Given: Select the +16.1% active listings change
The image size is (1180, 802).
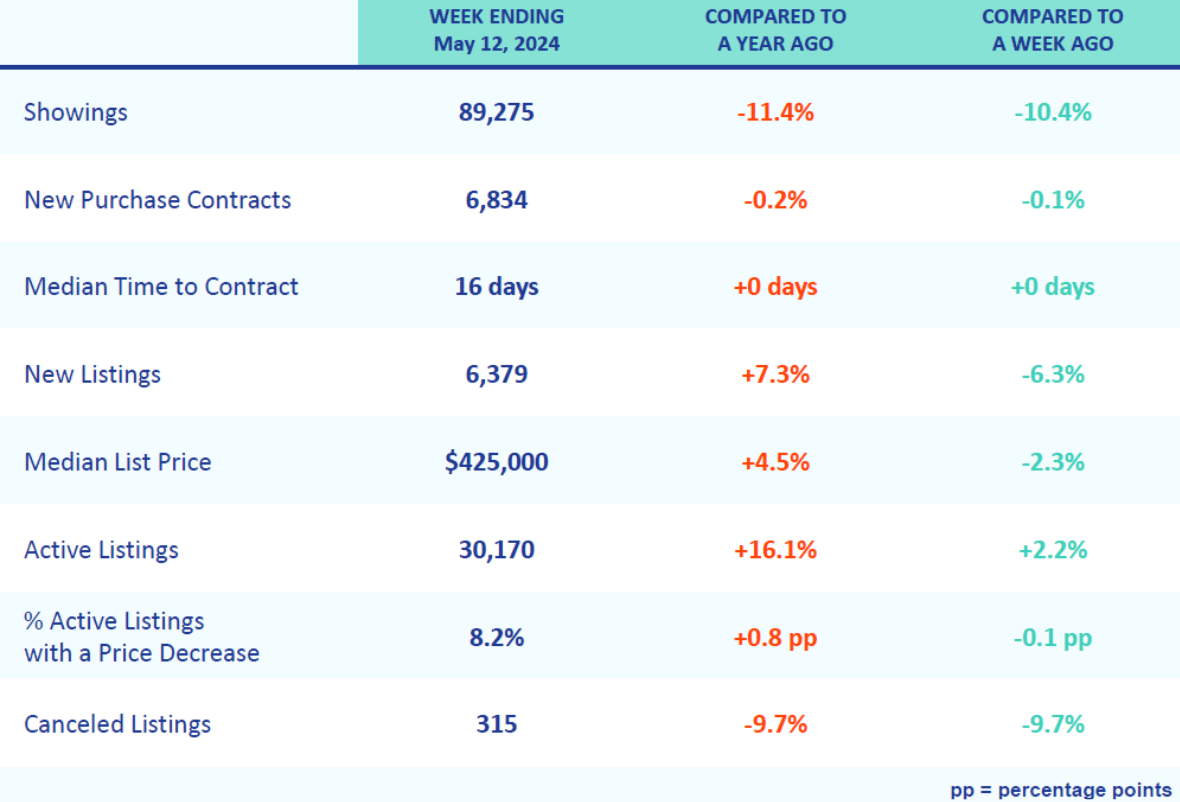Looking at the screenshot, I should 775,550.
